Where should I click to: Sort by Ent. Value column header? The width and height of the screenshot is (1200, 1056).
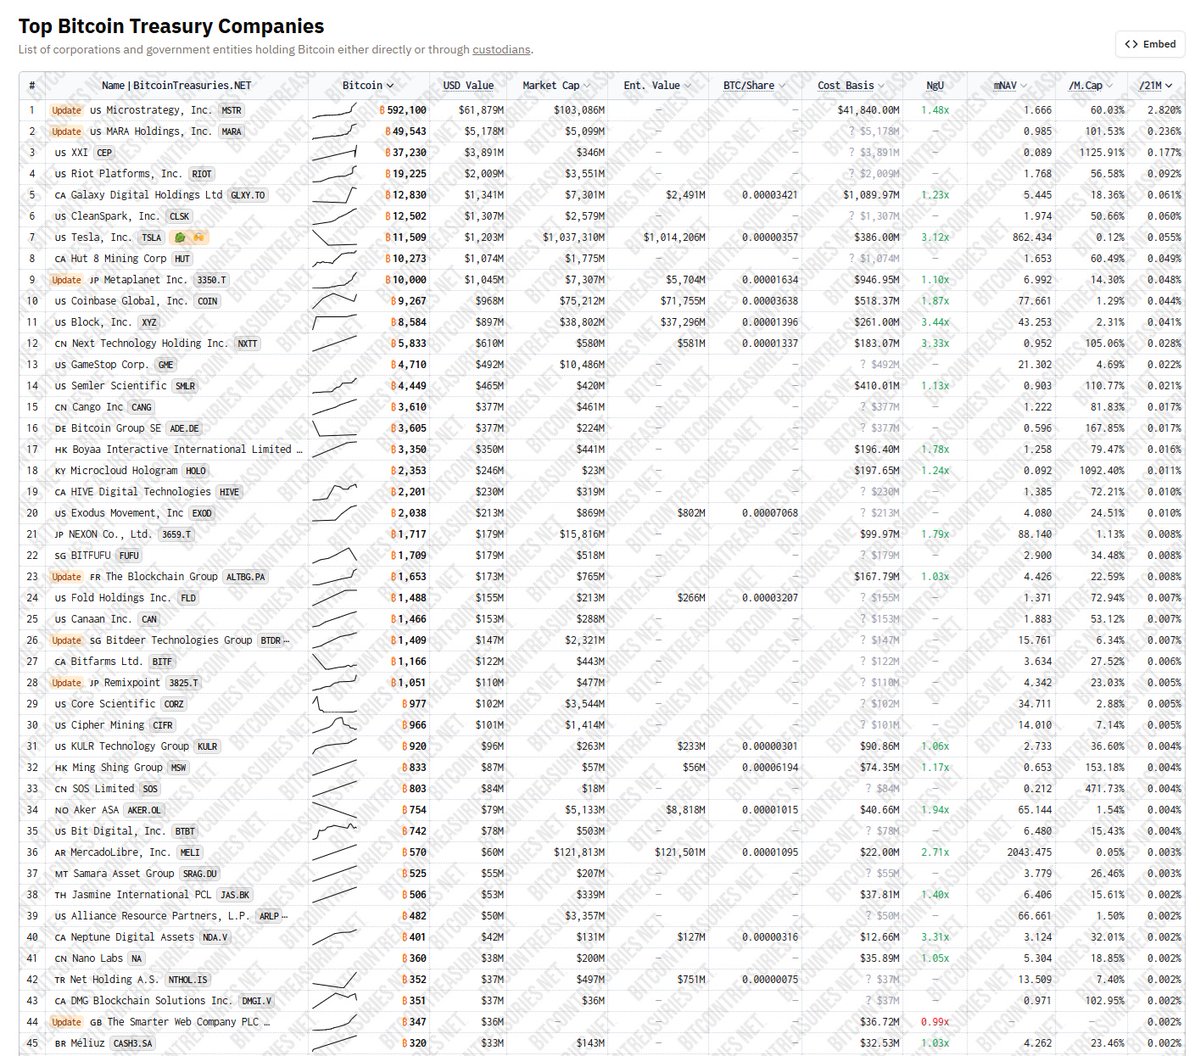click(657, 86)
